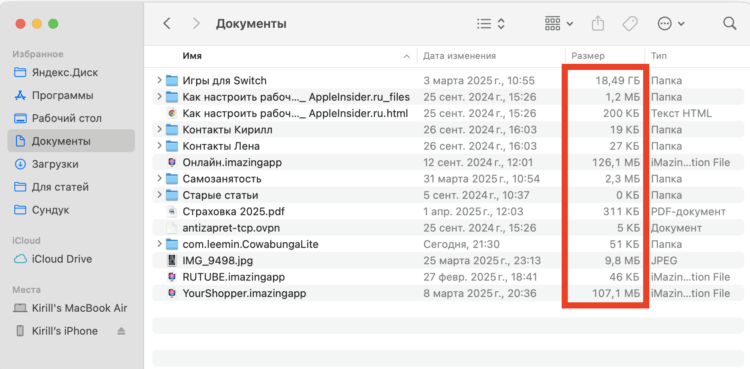Select the antizapret-tcp.ovpn file icon

(x=172, y=228)
